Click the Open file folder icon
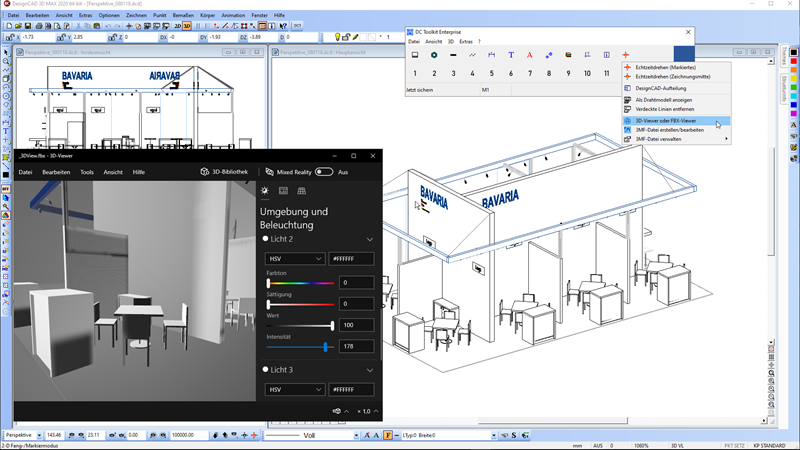The width and height of the screenshot is (800, 450). point(18,26)
